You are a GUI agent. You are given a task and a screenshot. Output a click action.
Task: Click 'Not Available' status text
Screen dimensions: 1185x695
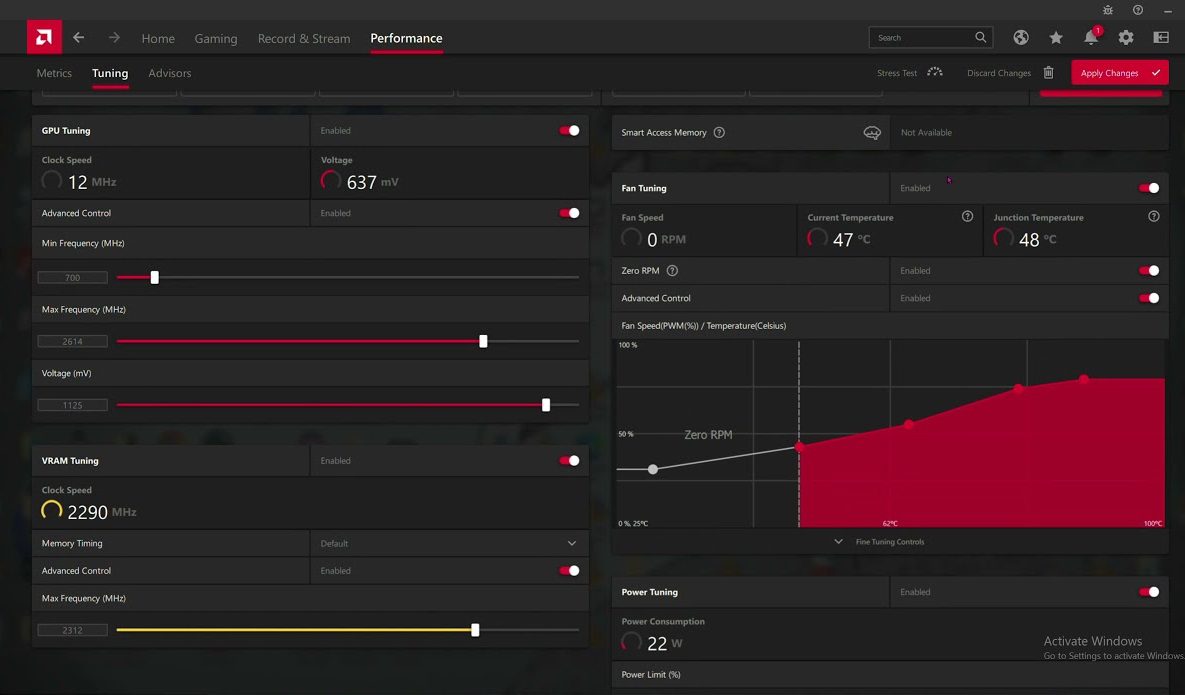pos(926,132)
